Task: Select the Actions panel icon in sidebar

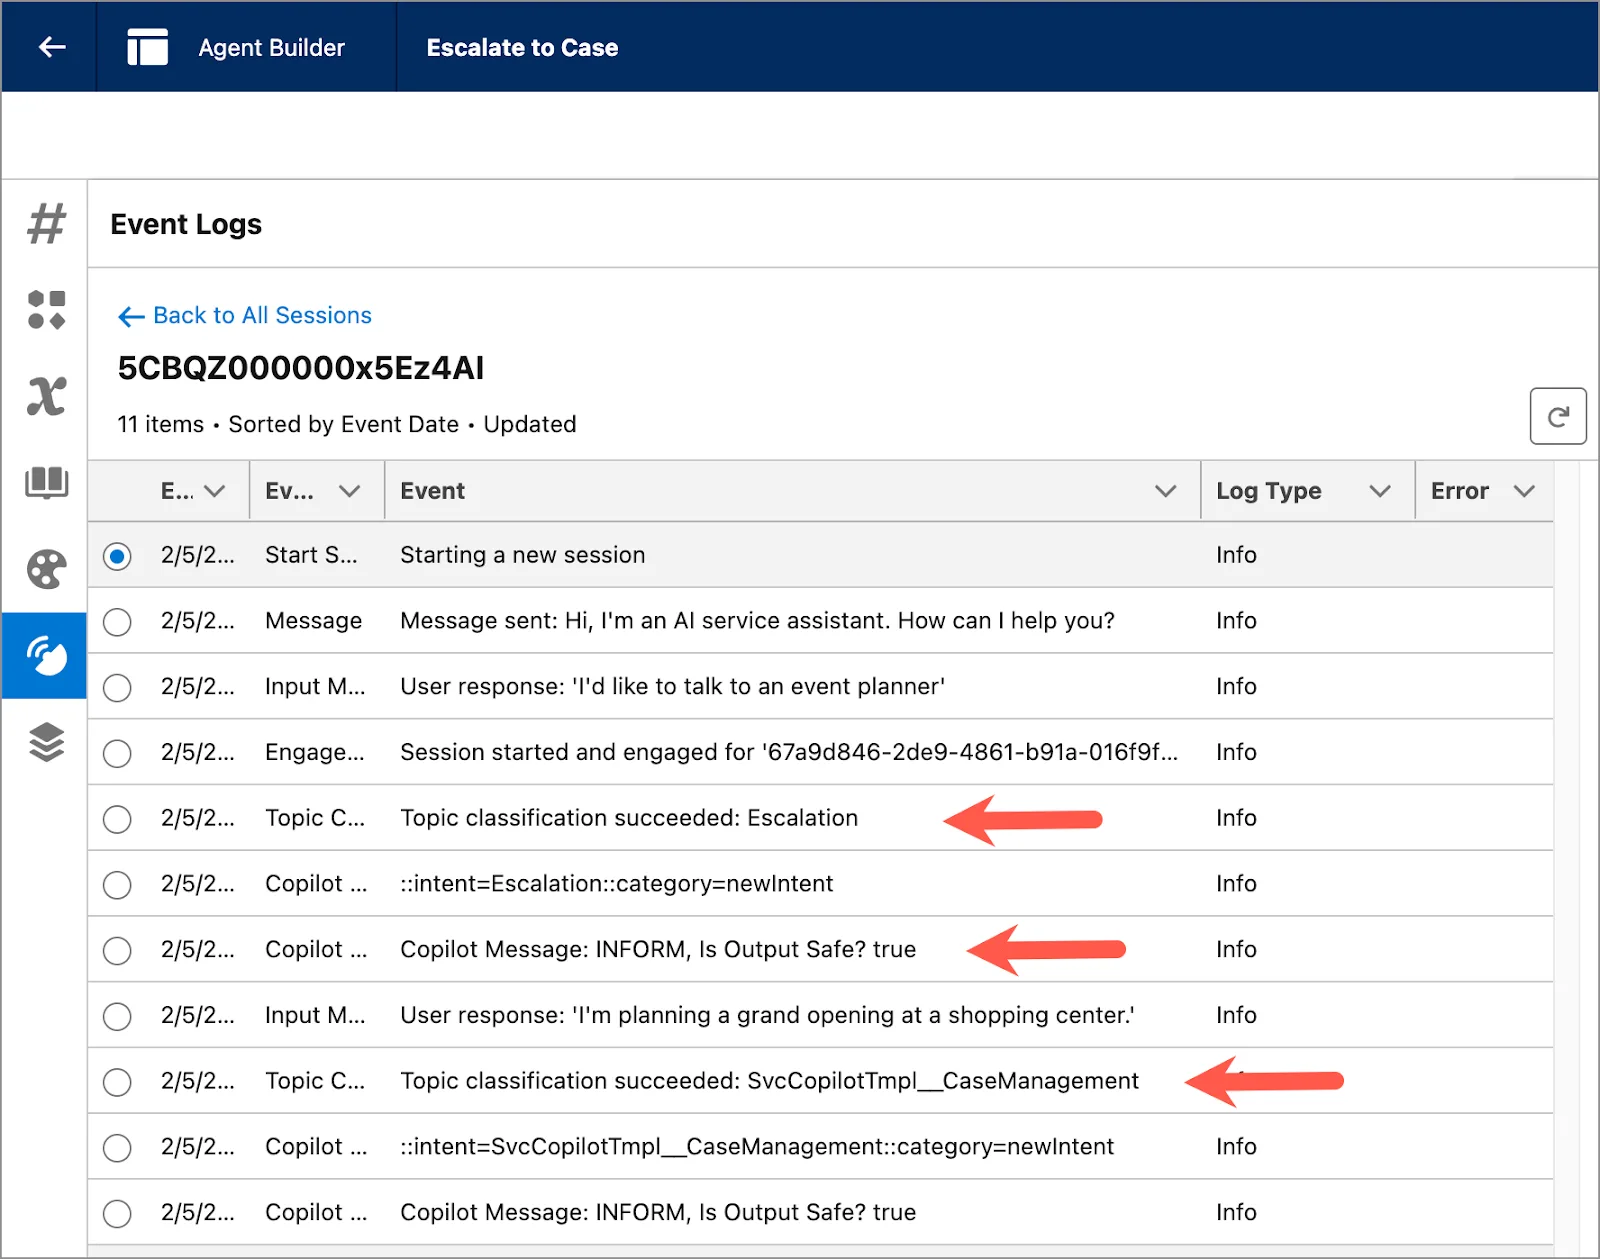Action: click(x=44, y=310)
